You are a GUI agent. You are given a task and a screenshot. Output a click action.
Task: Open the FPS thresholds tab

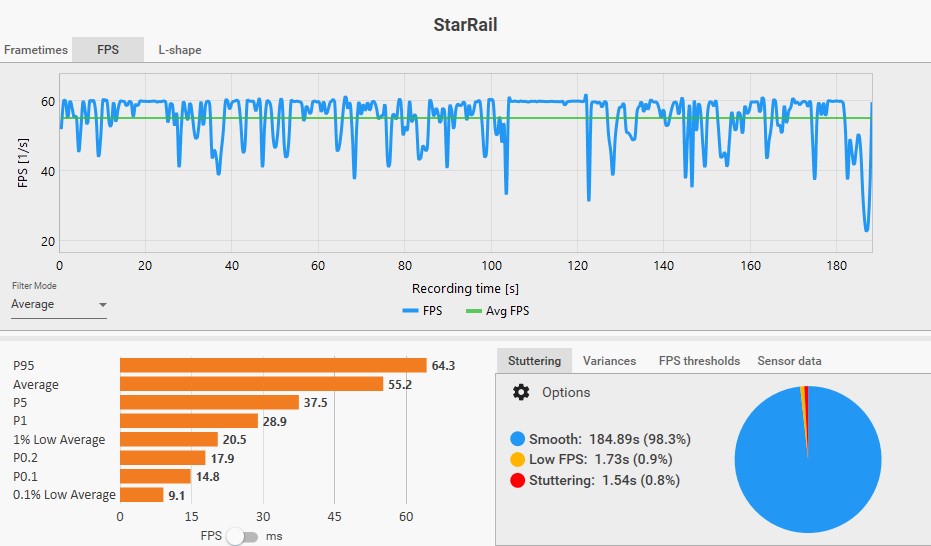(x=699, y=361)
